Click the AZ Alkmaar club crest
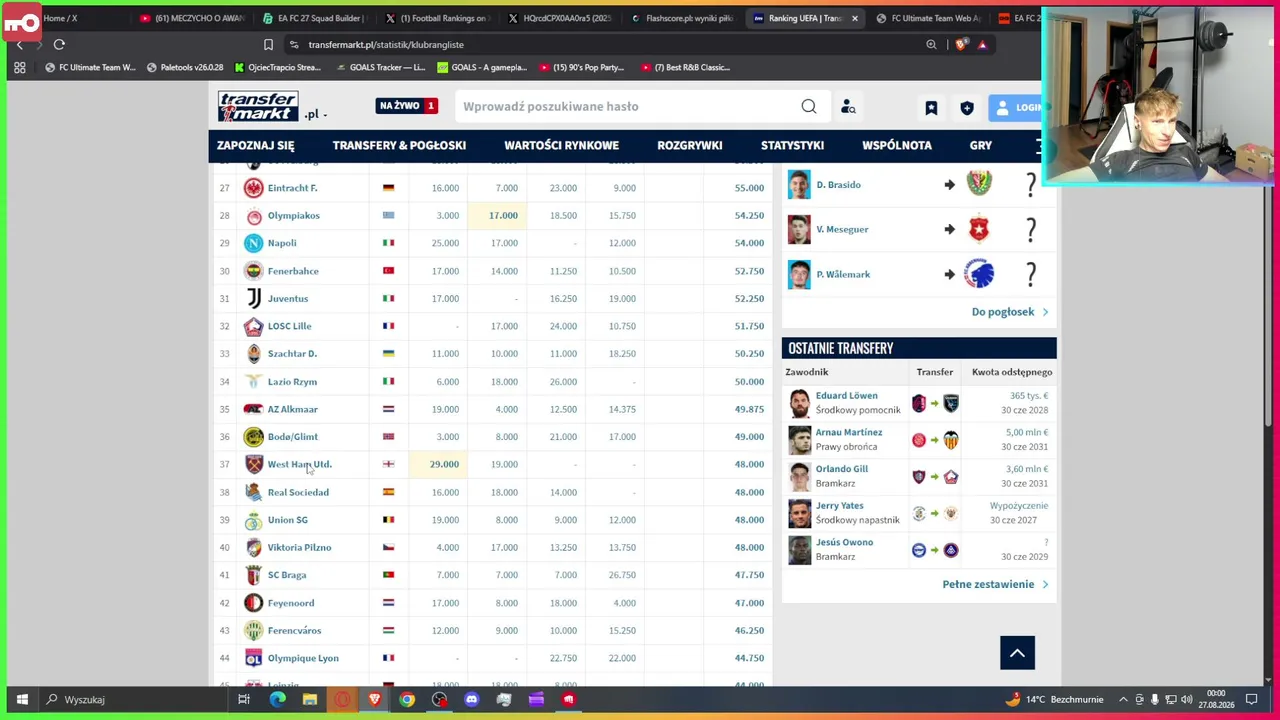1280x720 pixels. click(x=254, y=409)
